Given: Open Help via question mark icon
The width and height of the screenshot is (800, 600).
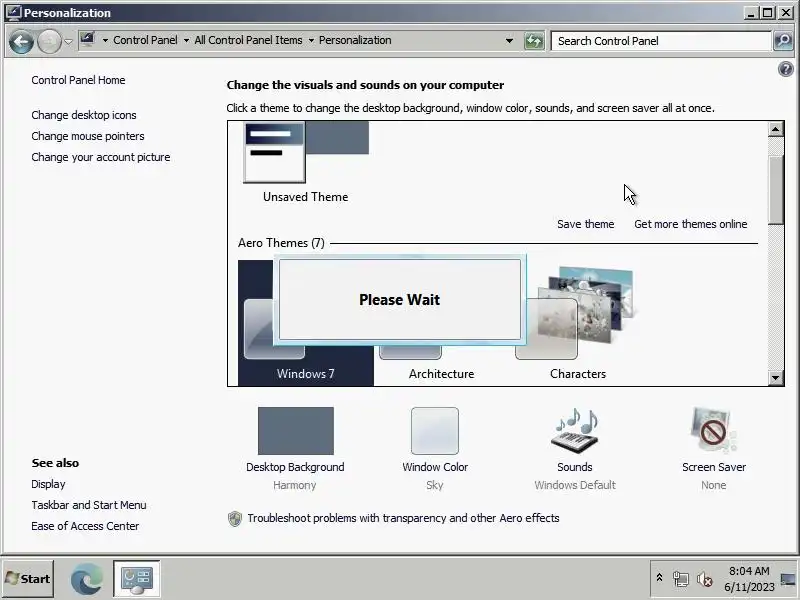Looking at the screenshot, I should [786, 69].
